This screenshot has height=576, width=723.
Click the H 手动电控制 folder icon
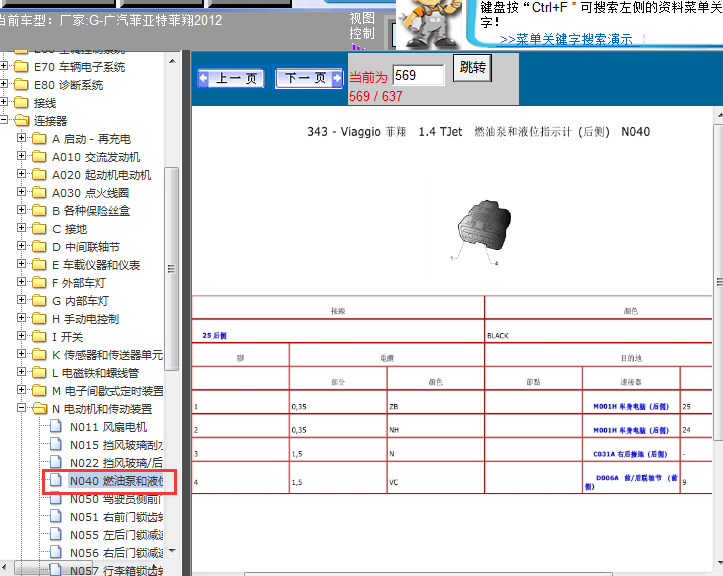pyautogui.click(x=39, y=318)
